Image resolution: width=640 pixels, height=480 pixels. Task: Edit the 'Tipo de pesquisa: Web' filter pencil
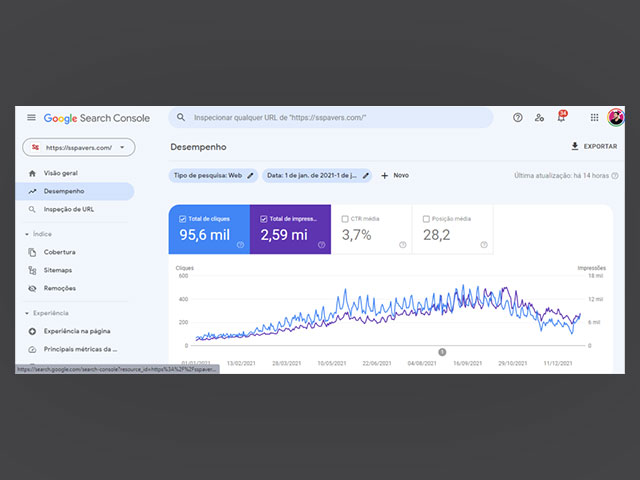[250, 175]
